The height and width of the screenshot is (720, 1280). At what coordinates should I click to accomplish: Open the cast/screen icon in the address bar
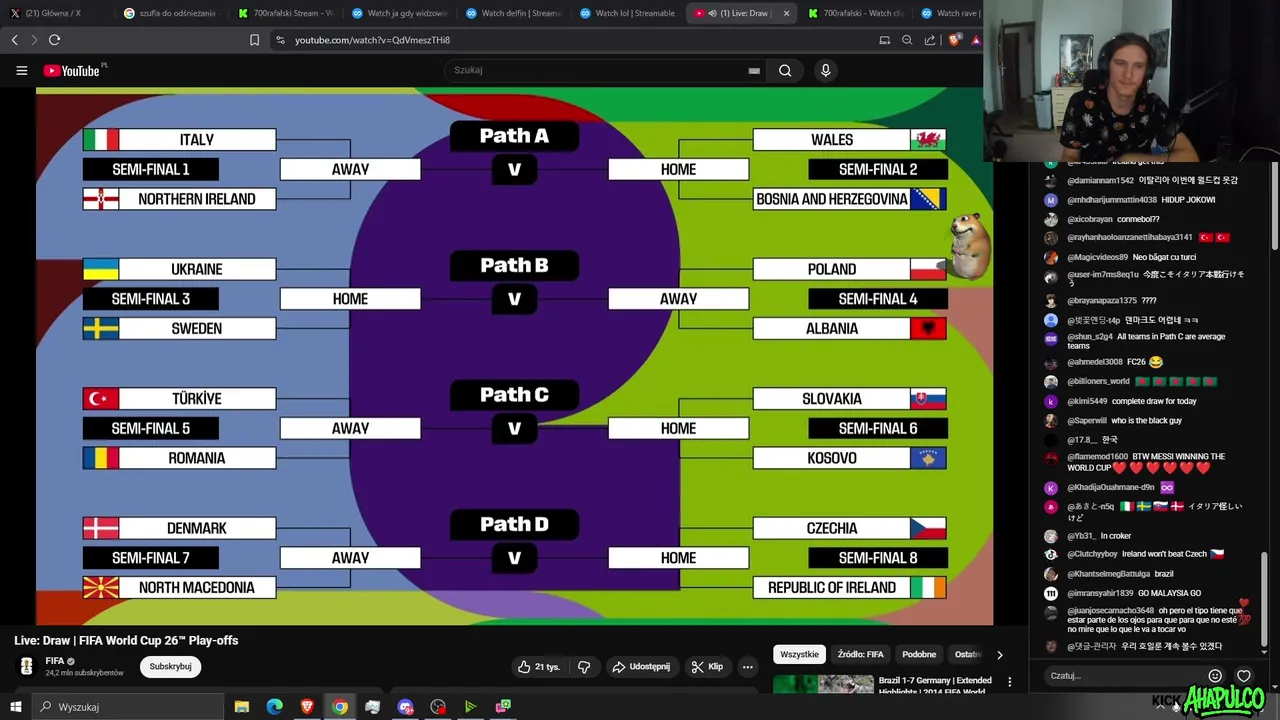884,40
